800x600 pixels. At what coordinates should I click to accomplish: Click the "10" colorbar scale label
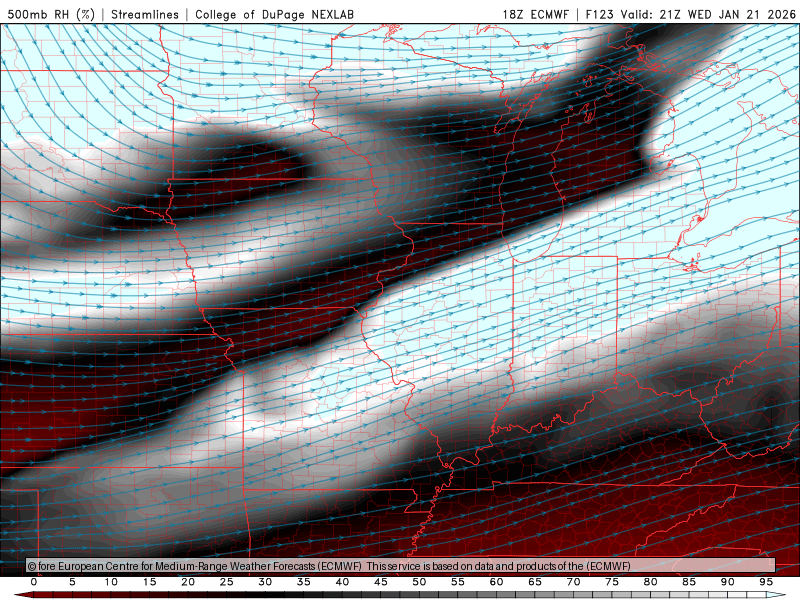(111, 582)
